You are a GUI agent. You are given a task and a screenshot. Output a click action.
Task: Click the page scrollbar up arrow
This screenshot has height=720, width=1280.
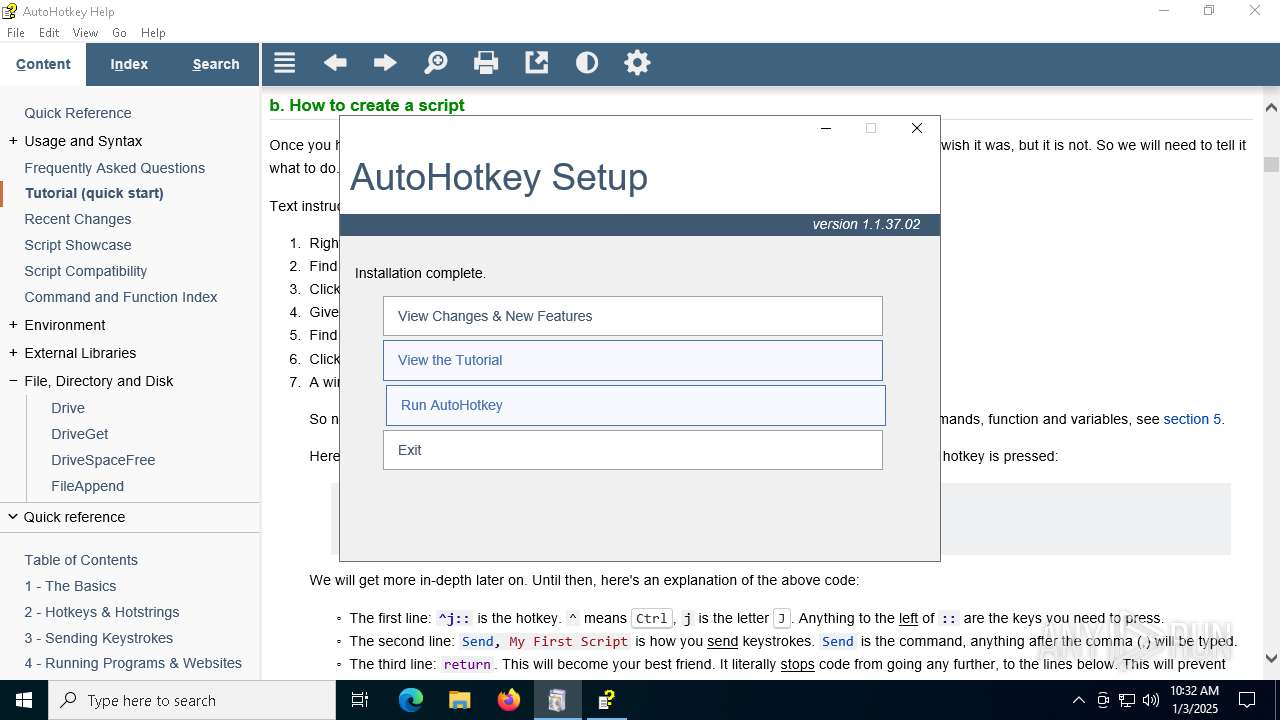[x=1271, y=107]
